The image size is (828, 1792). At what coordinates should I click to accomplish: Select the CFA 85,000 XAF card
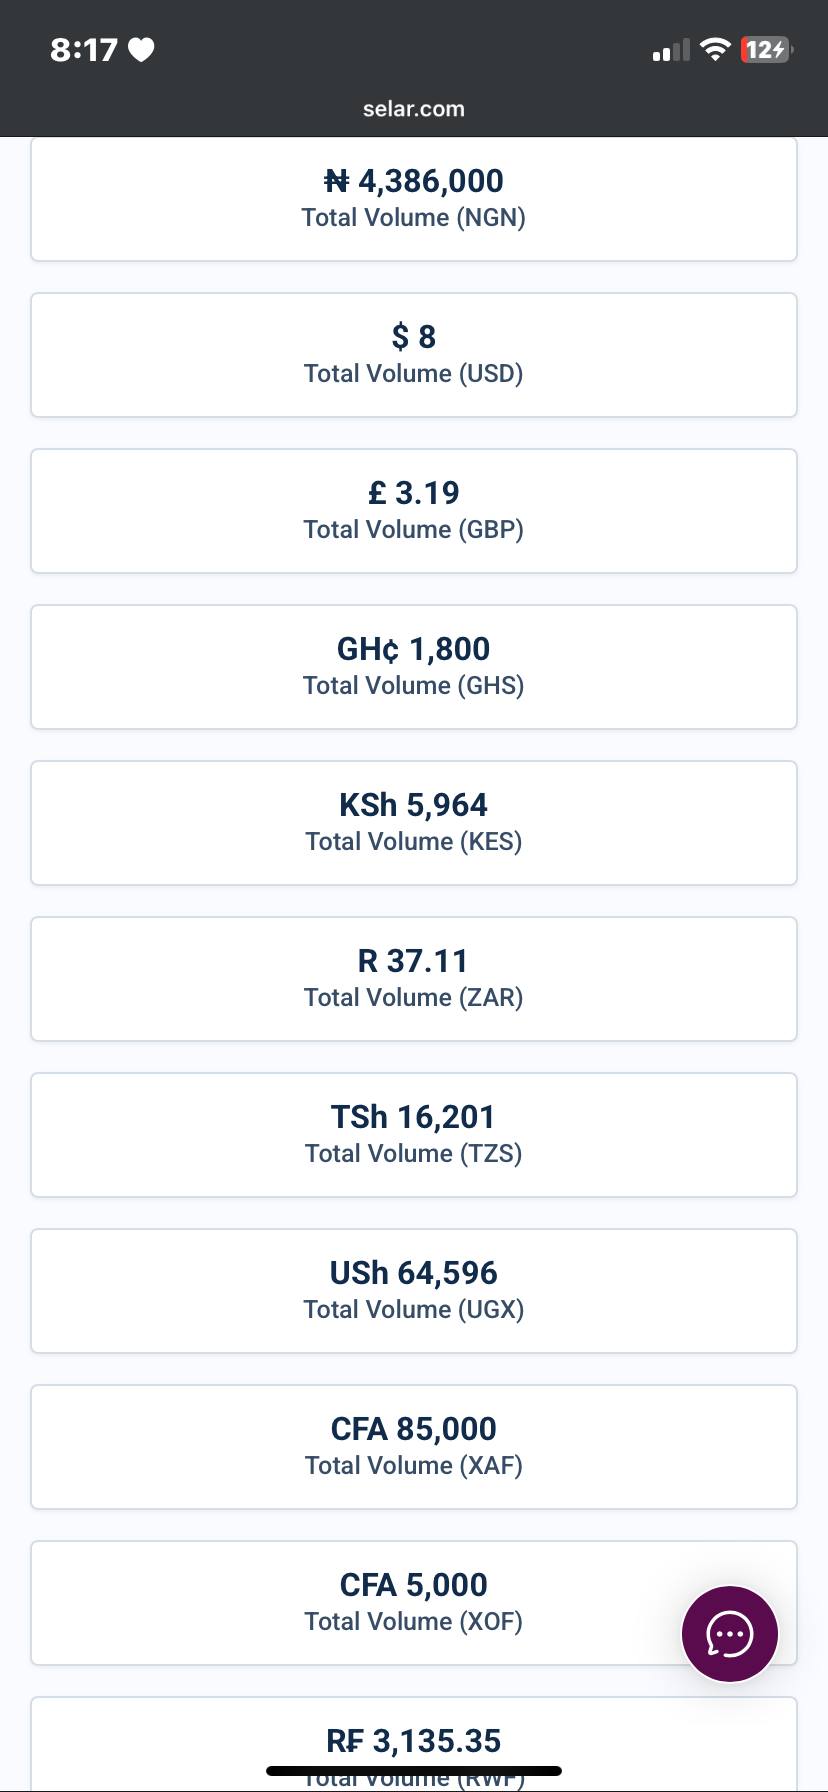pyautogui.click(x=414, y=1447)
